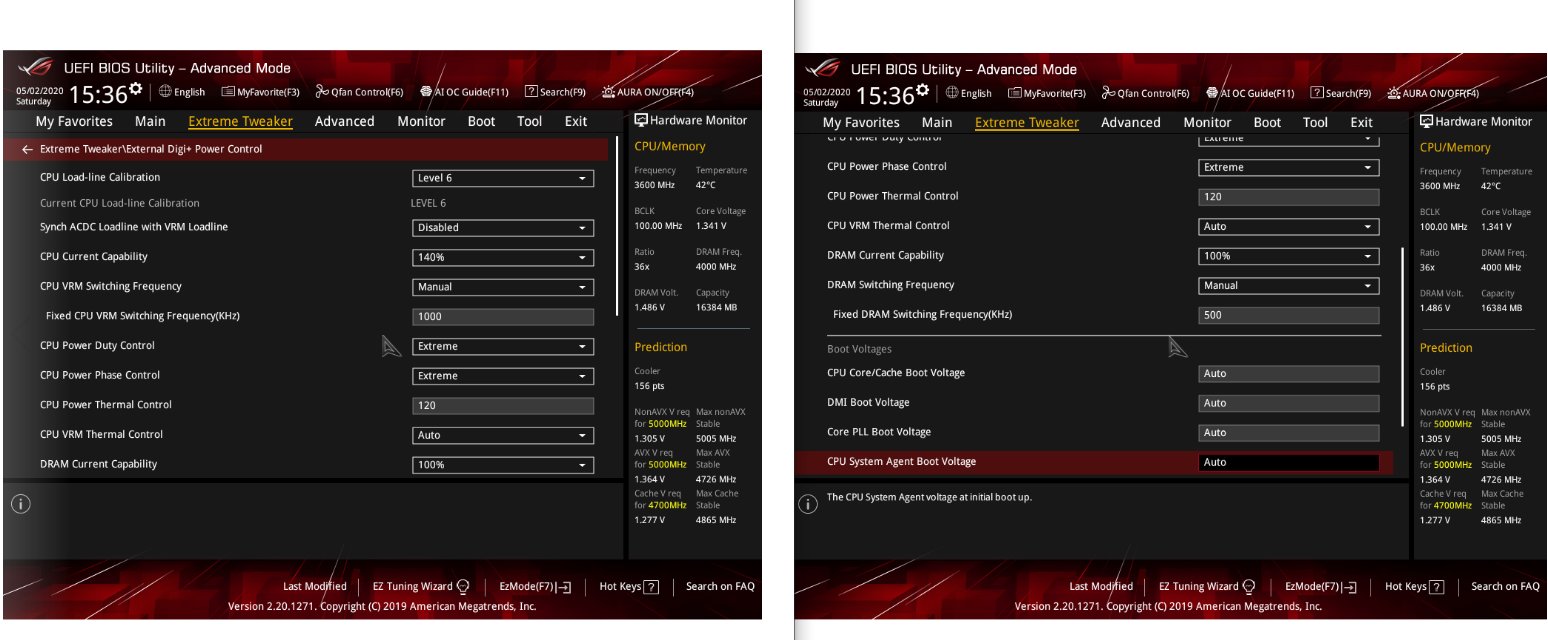1548x640 pixels.
Task: Select the Exit tab in right BIOS screen
Action: point(1362,122)
